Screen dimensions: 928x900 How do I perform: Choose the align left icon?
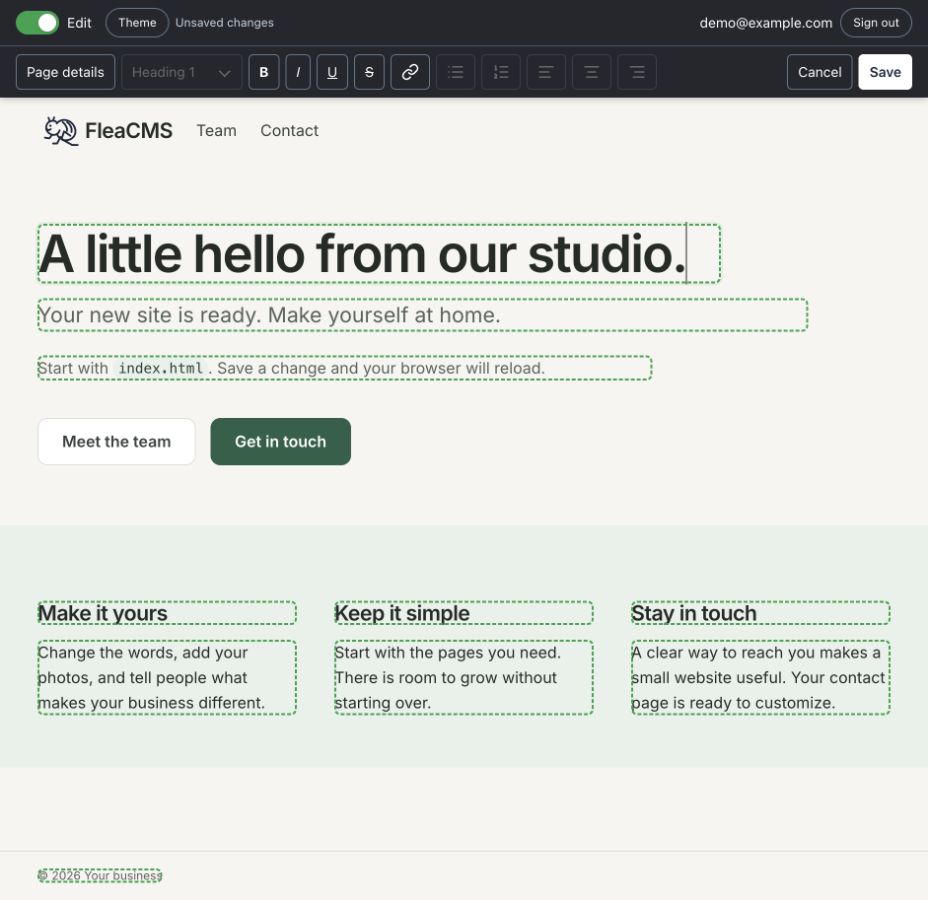pos(546,72)
